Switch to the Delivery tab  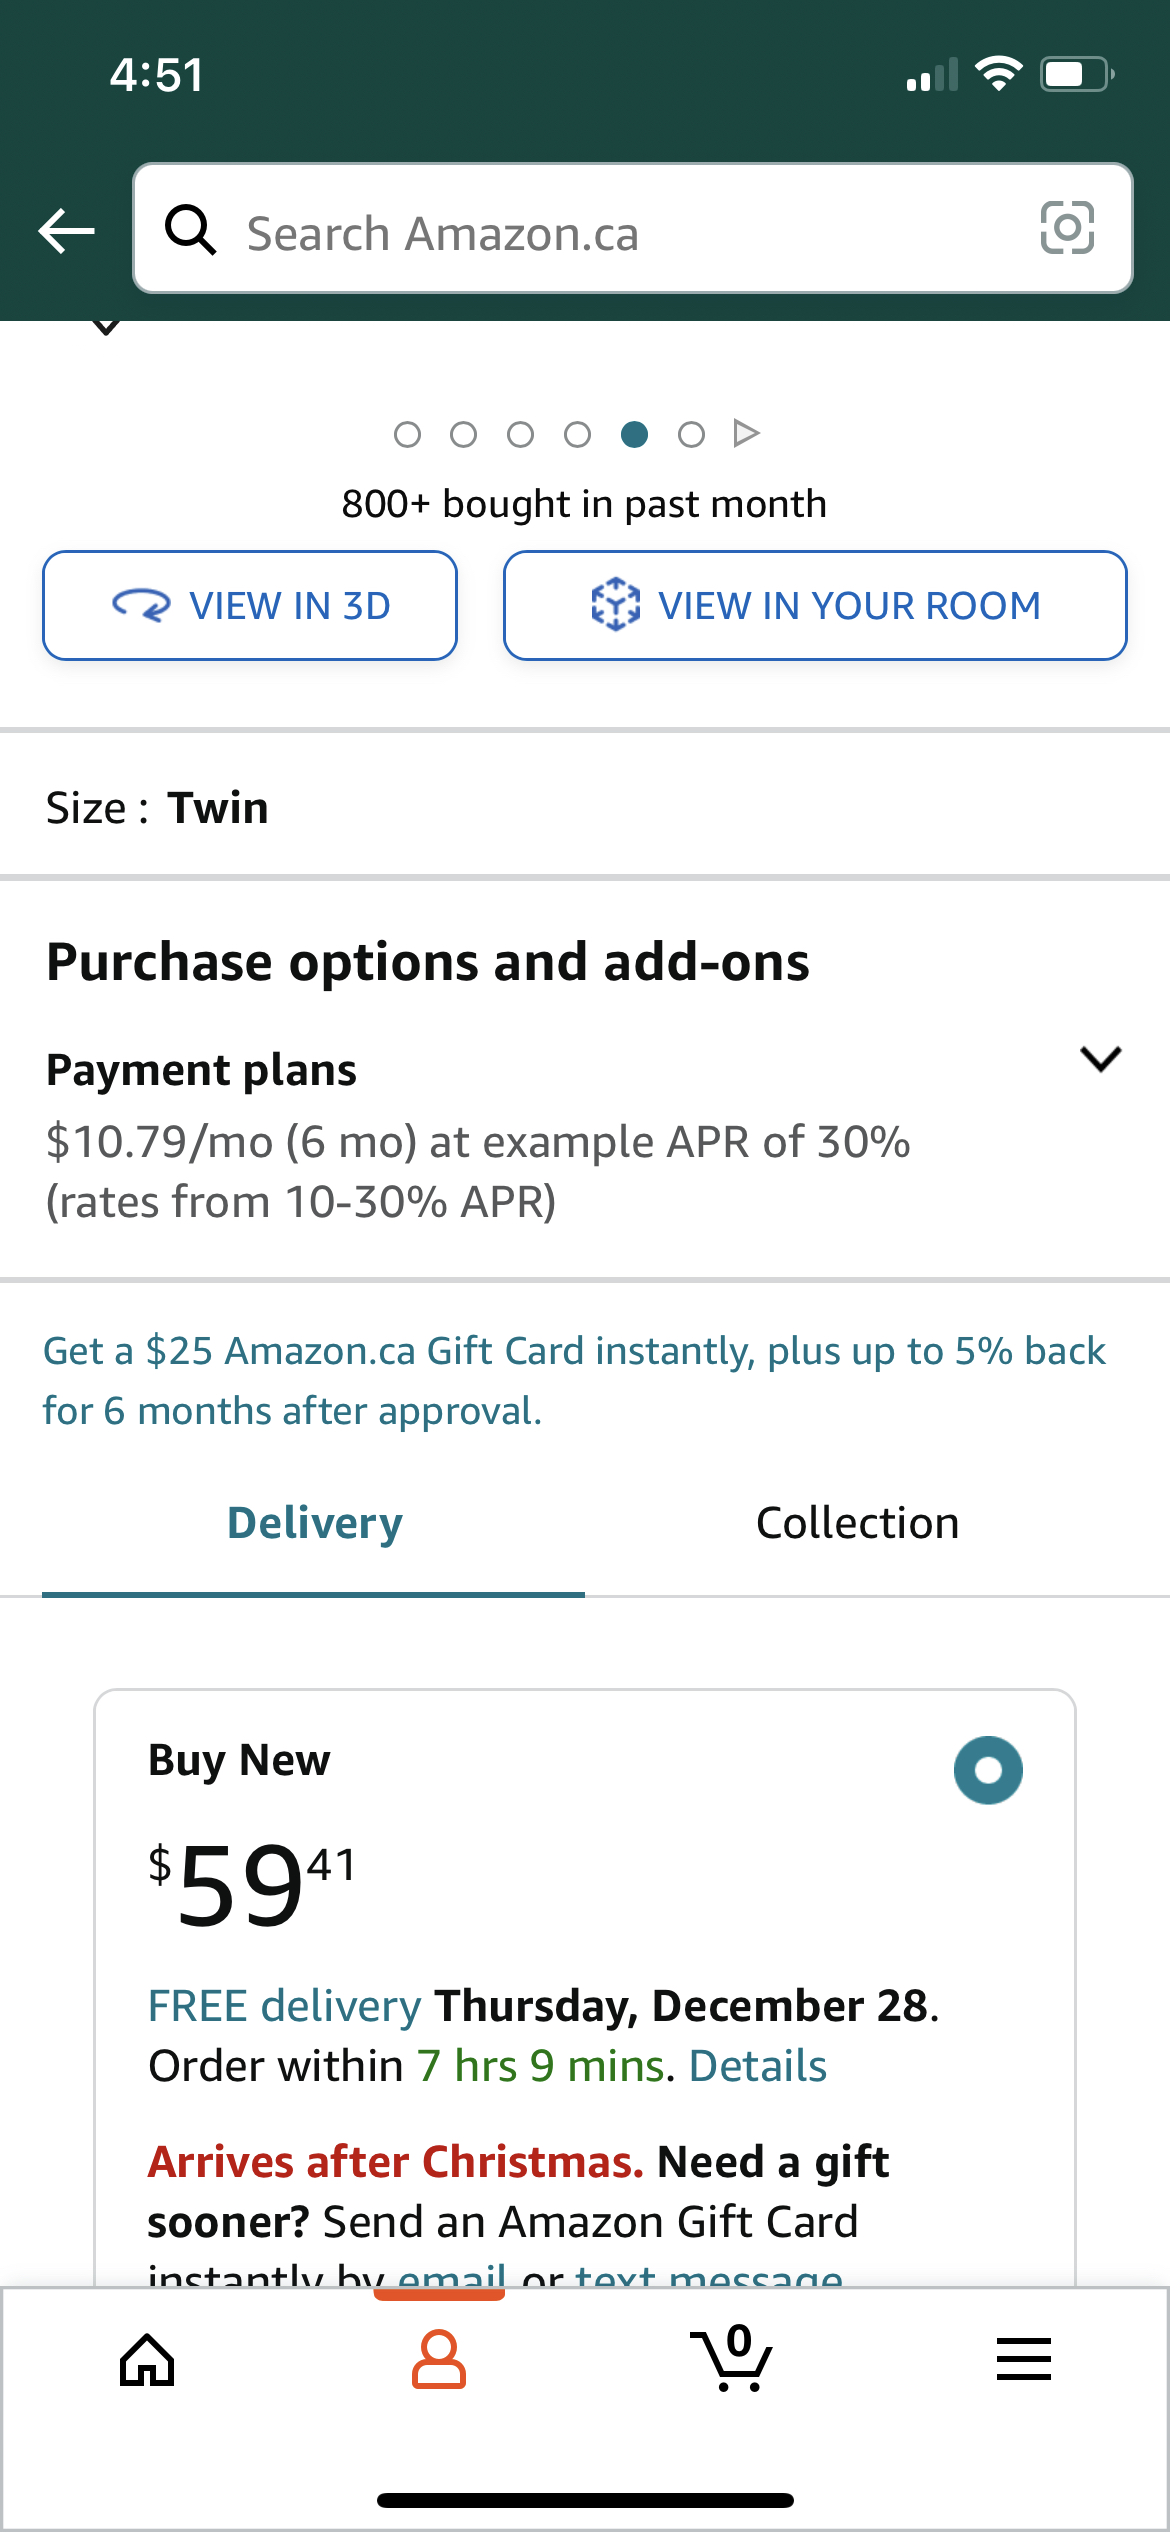click(314, 1523)
